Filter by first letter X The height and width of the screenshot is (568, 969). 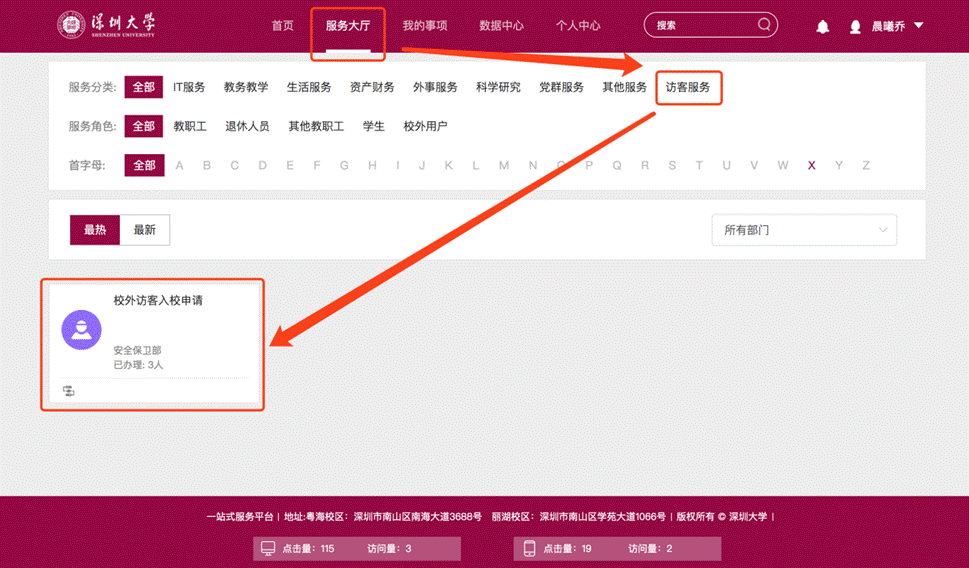tap(811, 165)
